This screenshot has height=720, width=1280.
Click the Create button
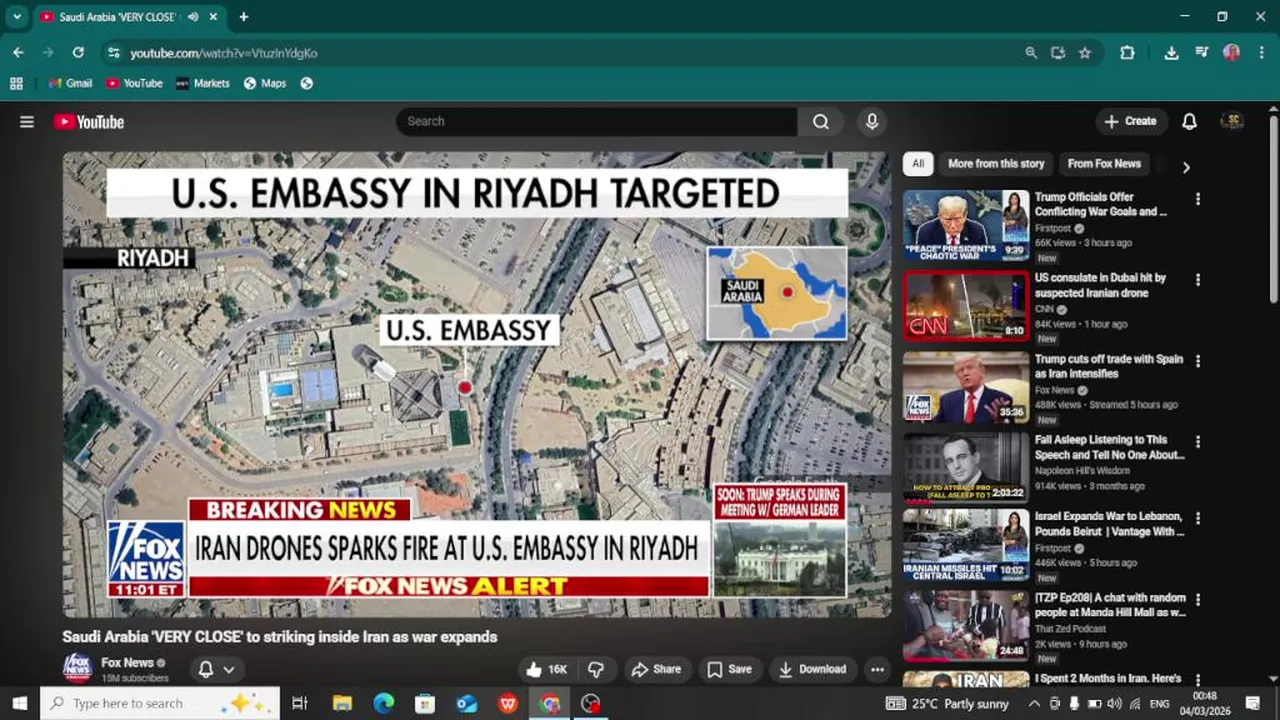click(1130, 122)
